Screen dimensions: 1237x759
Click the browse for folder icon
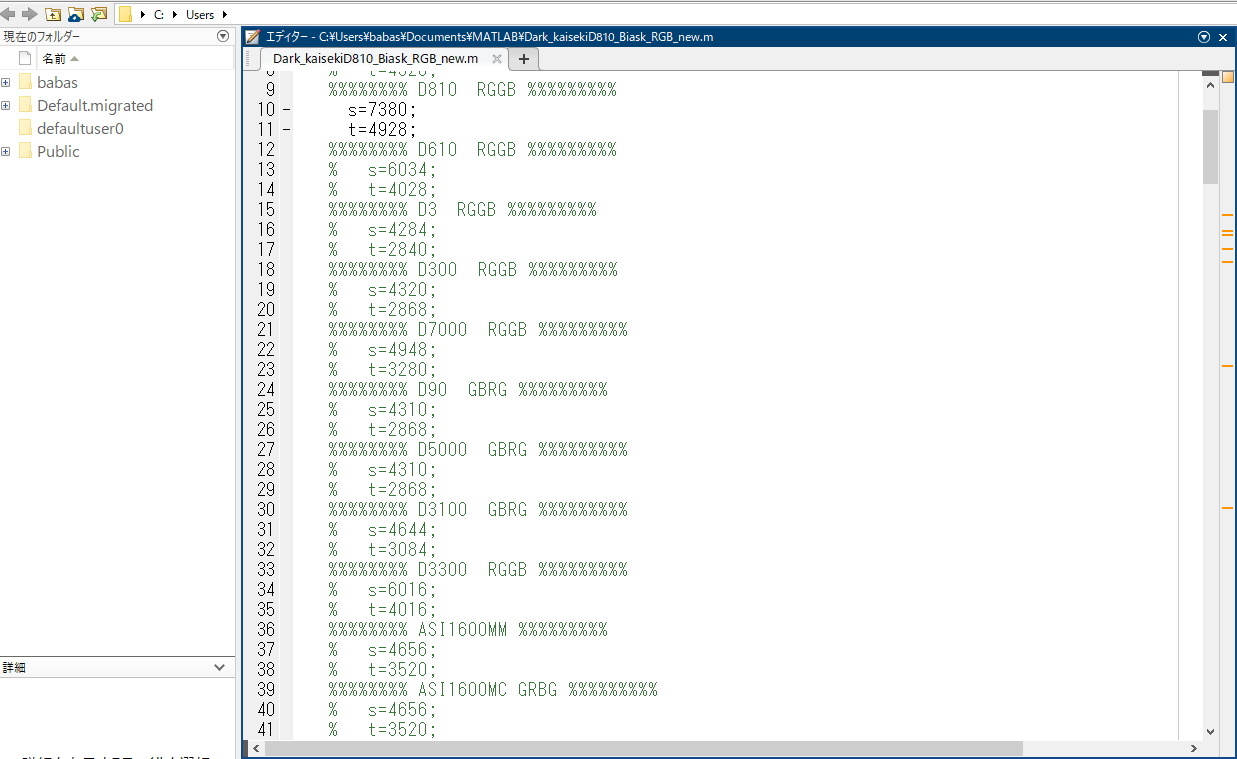(x=75, y=14)
